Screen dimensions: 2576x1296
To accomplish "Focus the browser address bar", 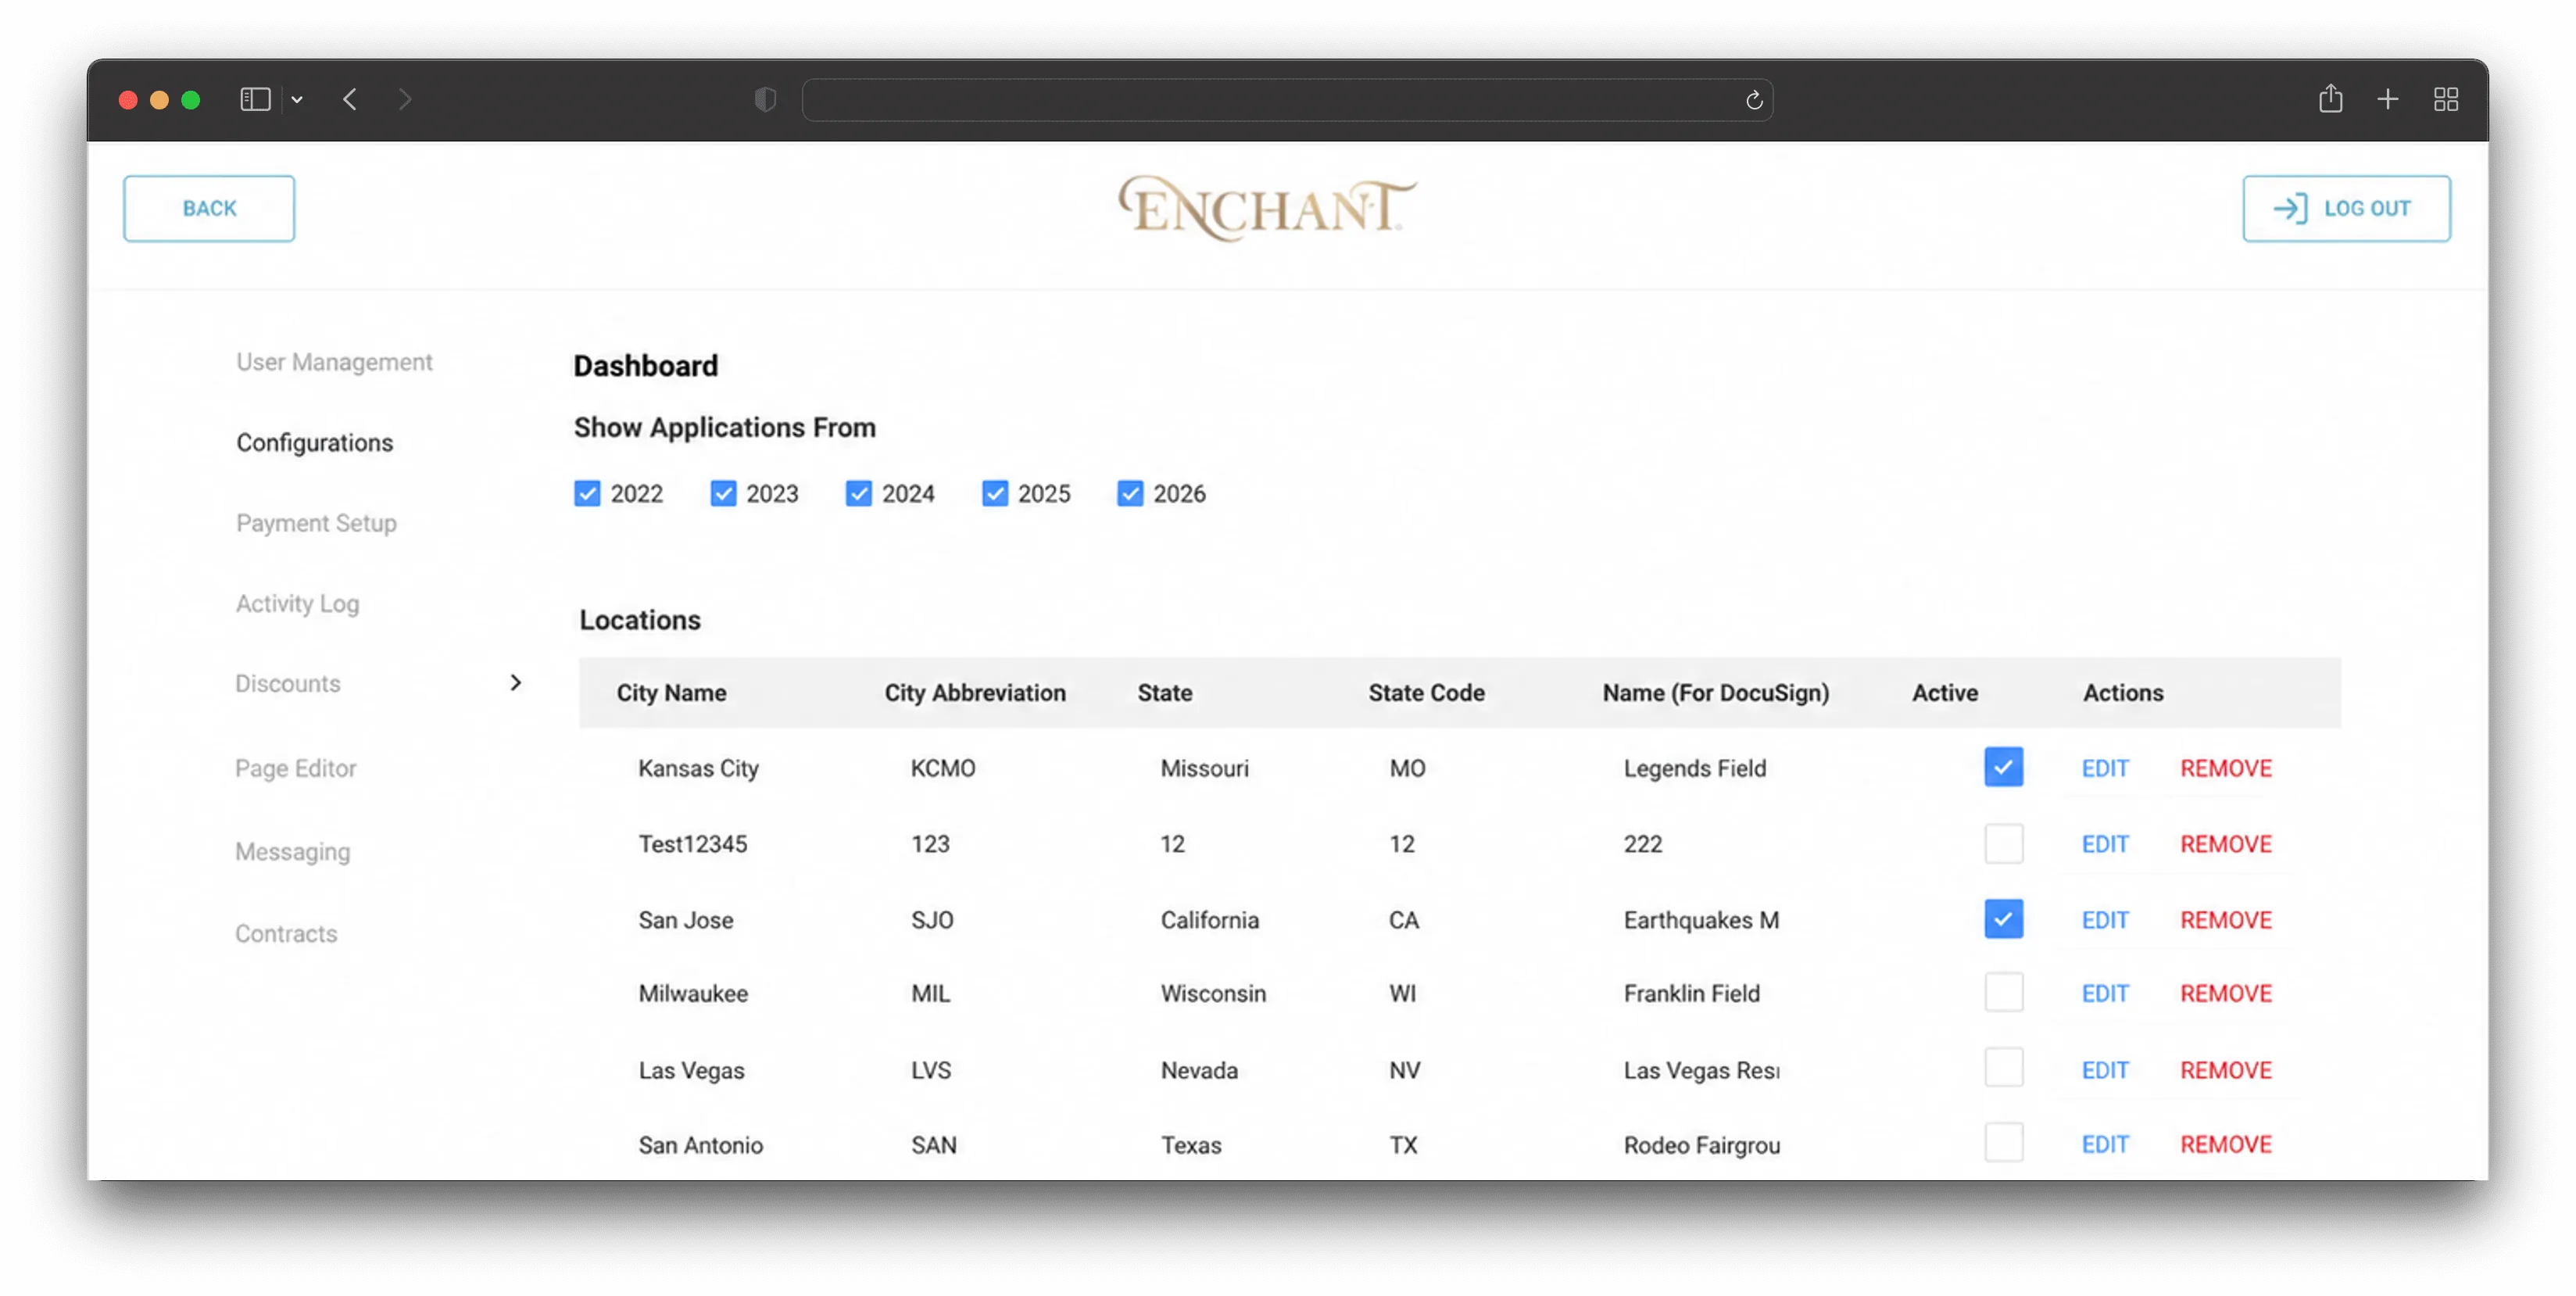I will [x=1287, y=100].
